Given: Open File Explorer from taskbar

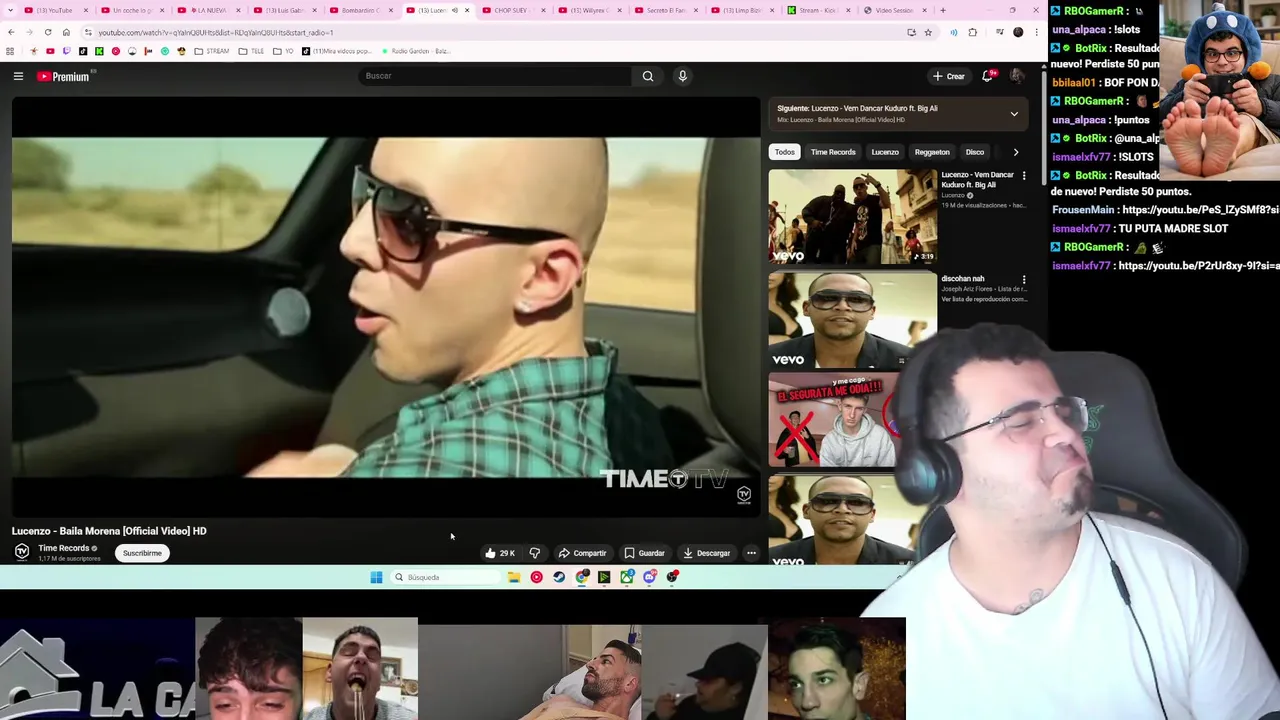Looking at the screenshot, I should (514, 577).
